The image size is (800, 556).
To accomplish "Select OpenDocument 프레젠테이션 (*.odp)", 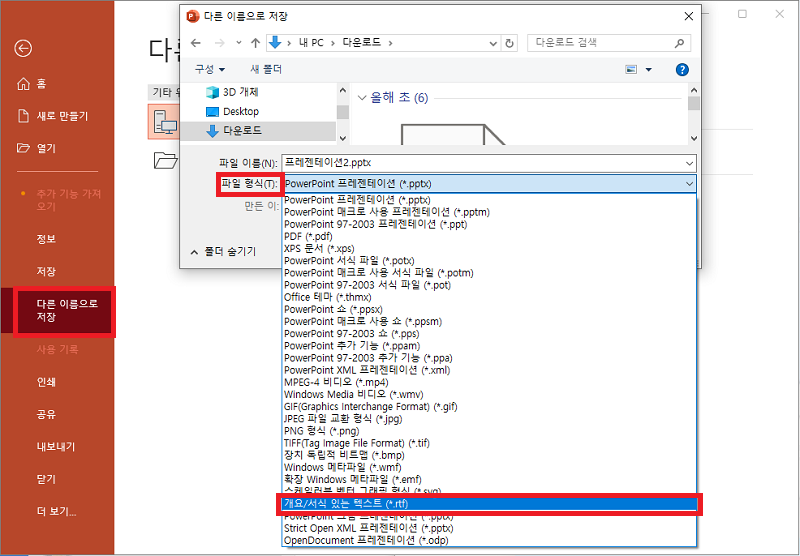I will tap(366, 540).
